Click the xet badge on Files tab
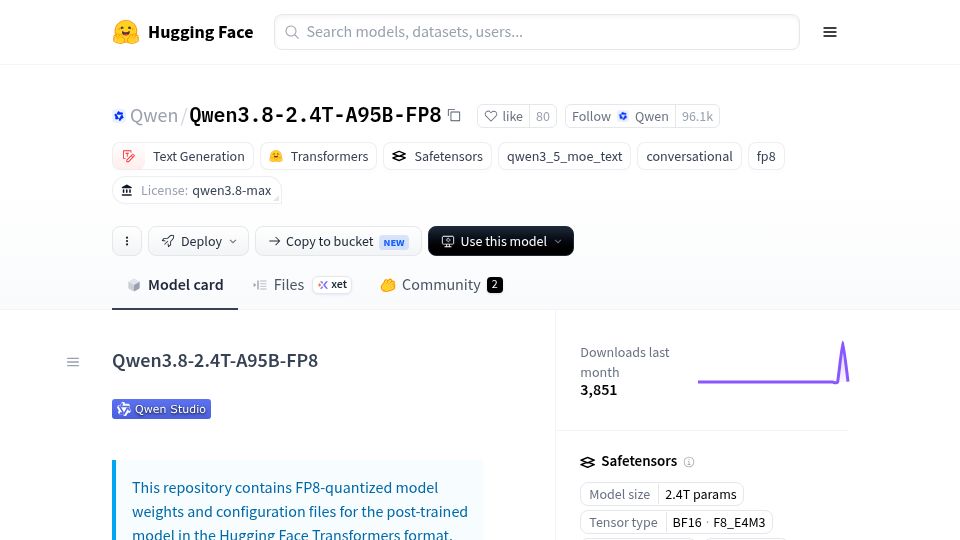 click(332, 285)
